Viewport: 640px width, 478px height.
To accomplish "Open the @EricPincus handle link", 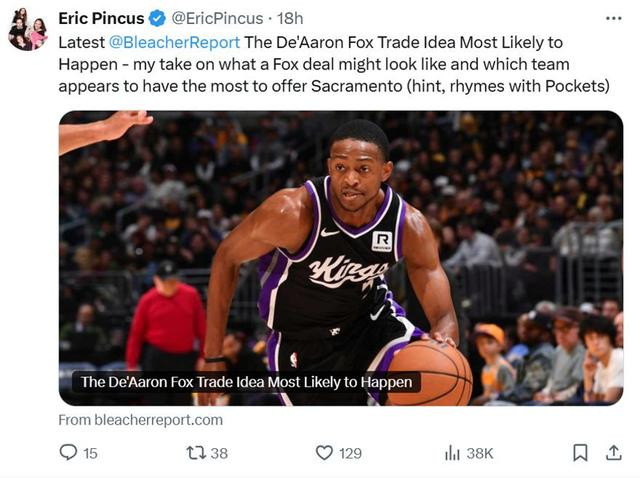I will (217, 18).
